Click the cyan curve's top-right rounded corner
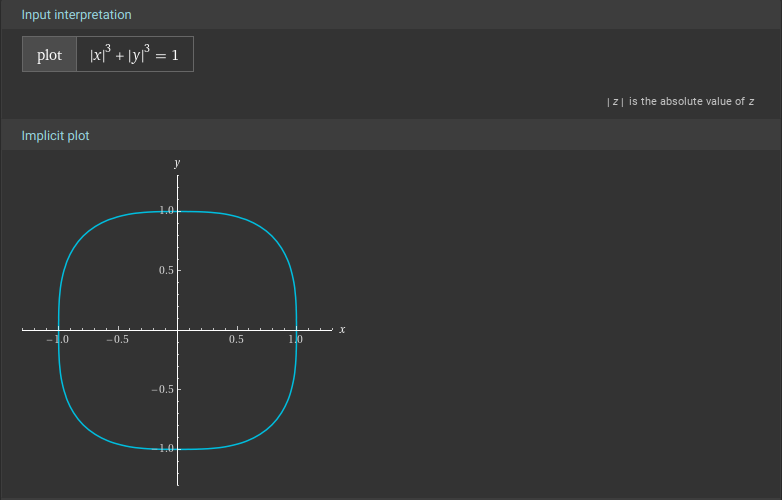This screenshot has height=500, width=782. (272, 236)
